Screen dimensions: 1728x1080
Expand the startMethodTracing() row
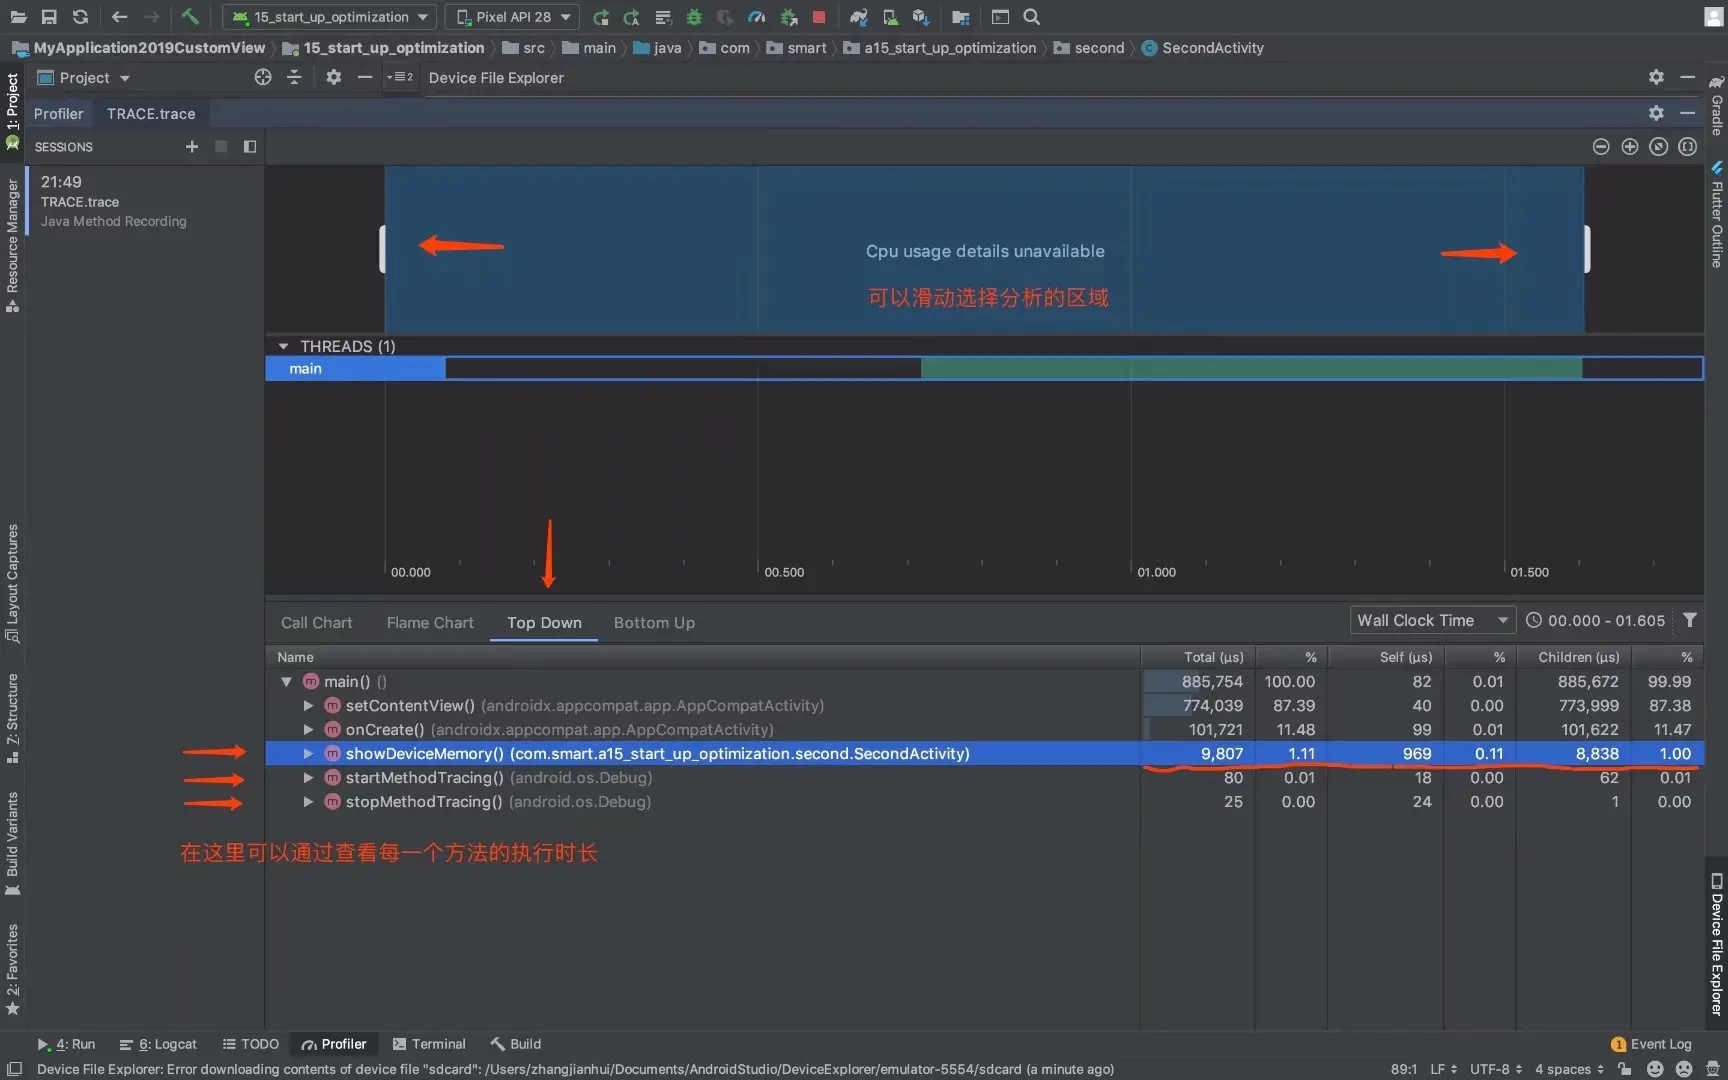[308, 777]
